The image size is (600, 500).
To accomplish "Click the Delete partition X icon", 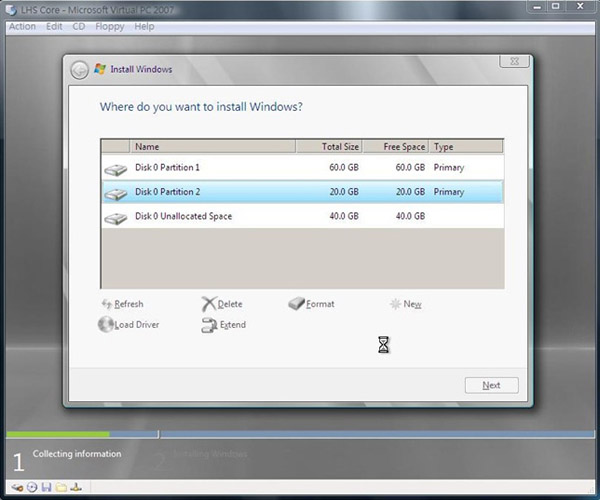I will coord(208,304).
